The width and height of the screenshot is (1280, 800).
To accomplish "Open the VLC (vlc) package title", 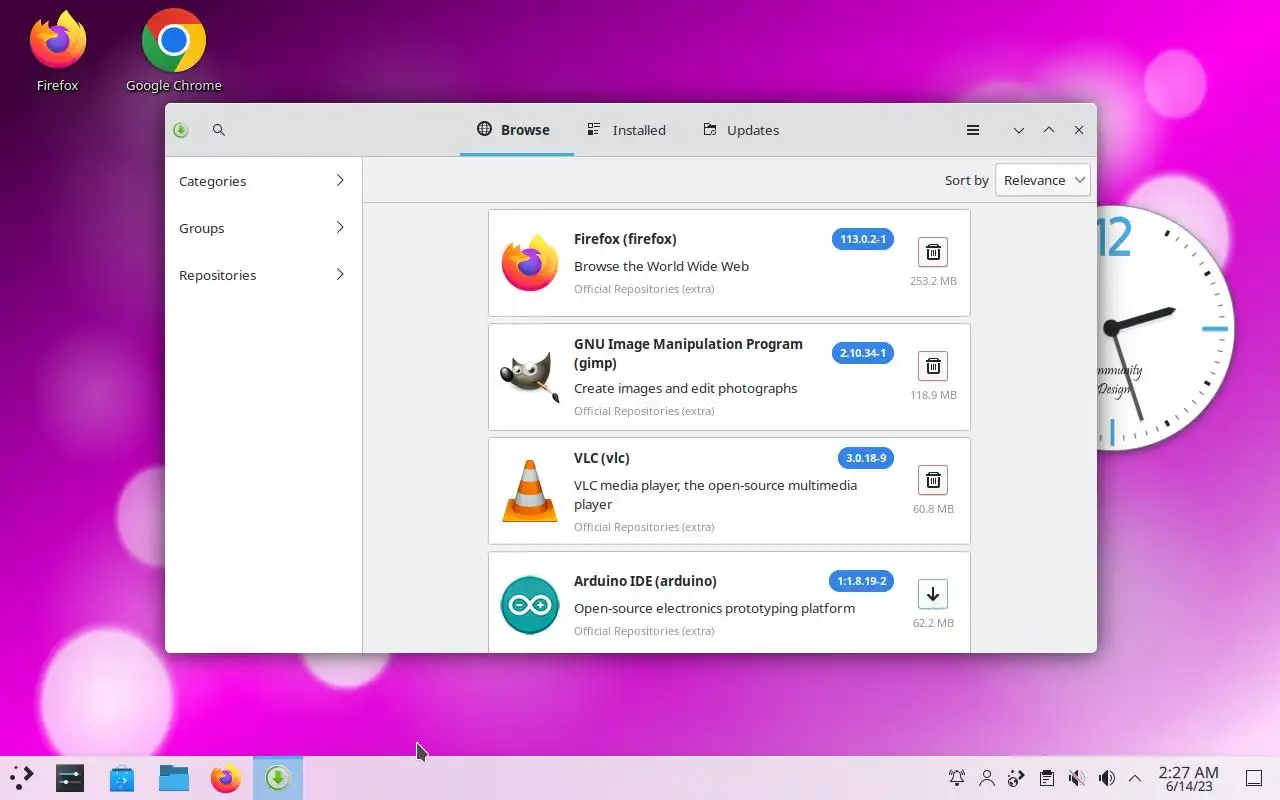I will 602,458.
